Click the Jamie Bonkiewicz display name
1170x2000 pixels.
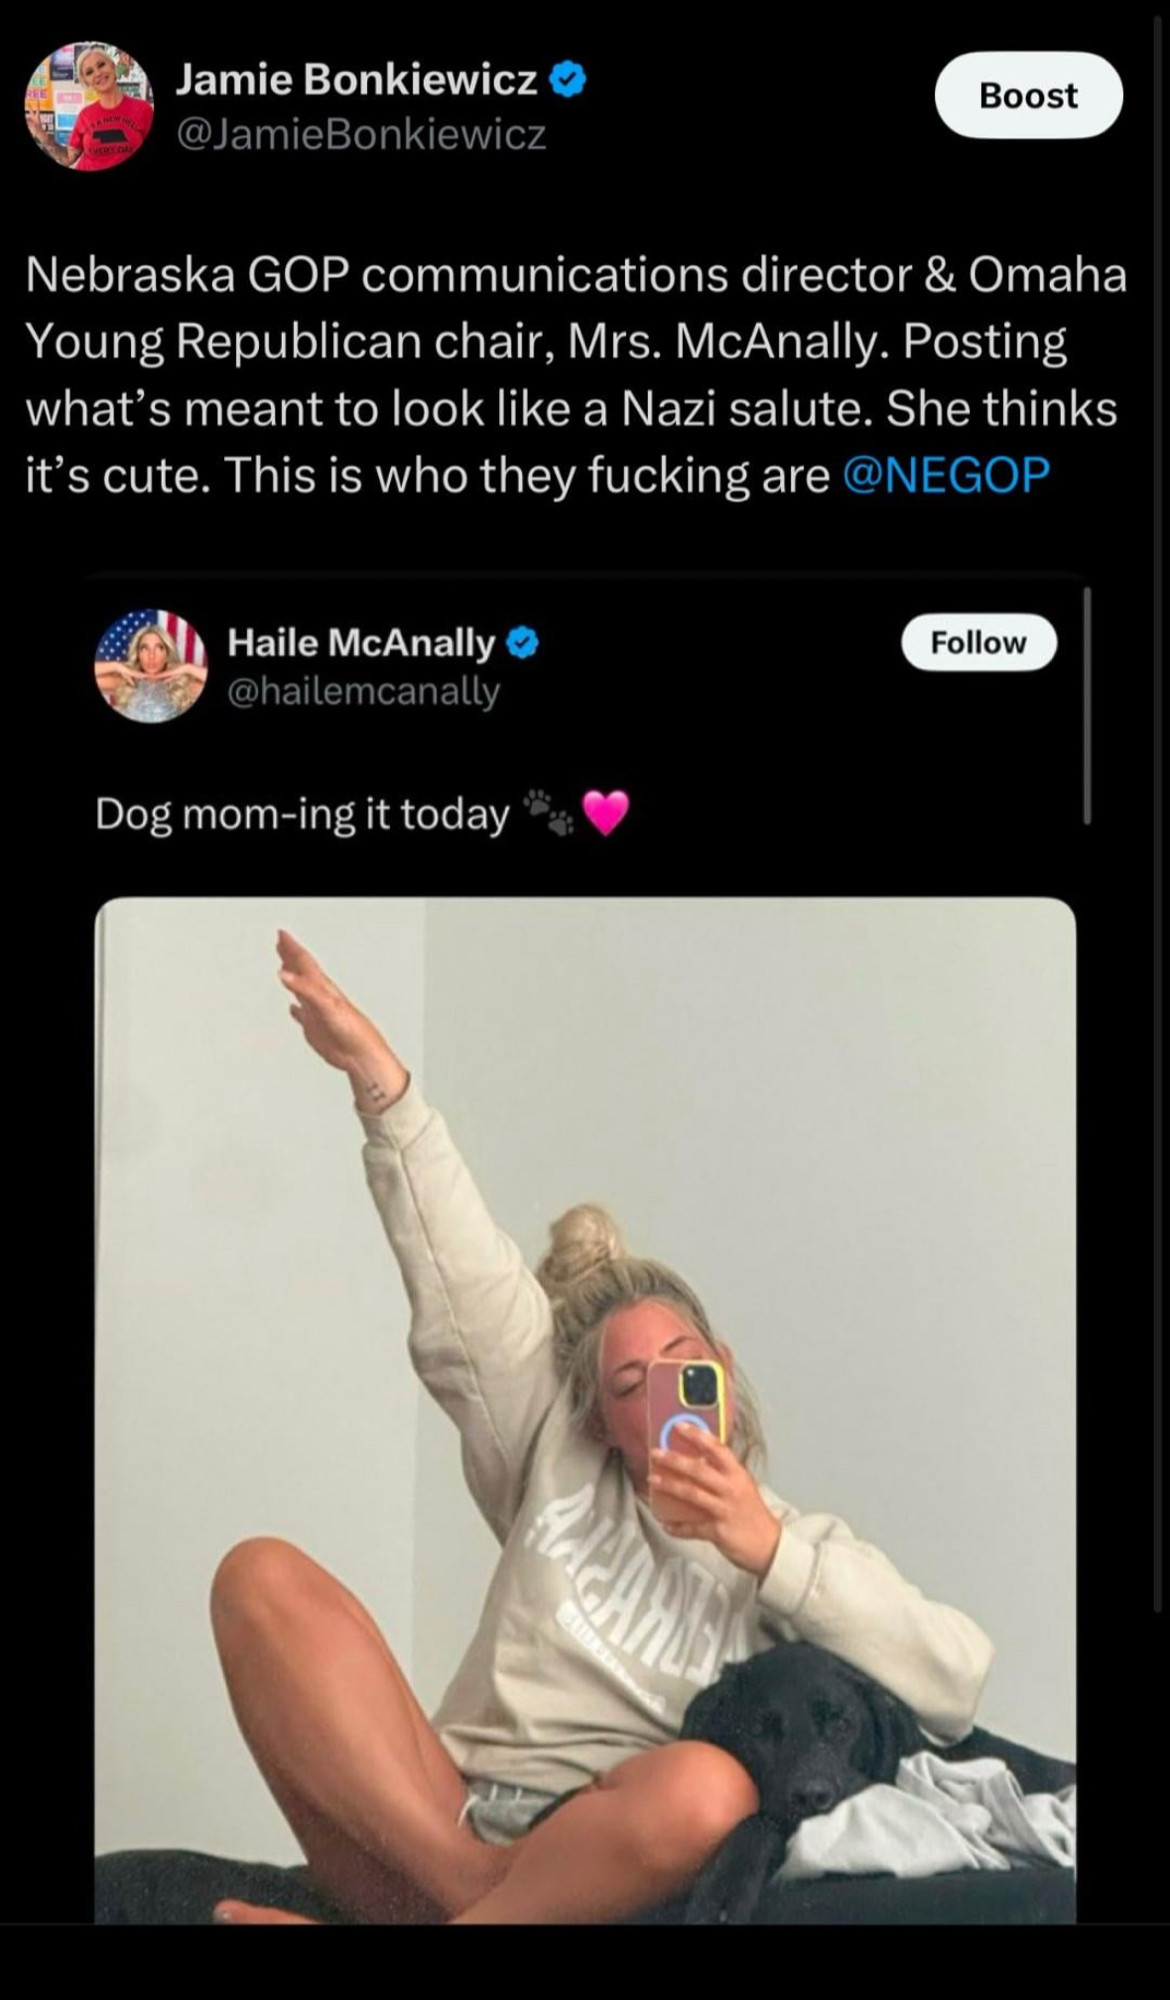(x=356, y=79)
